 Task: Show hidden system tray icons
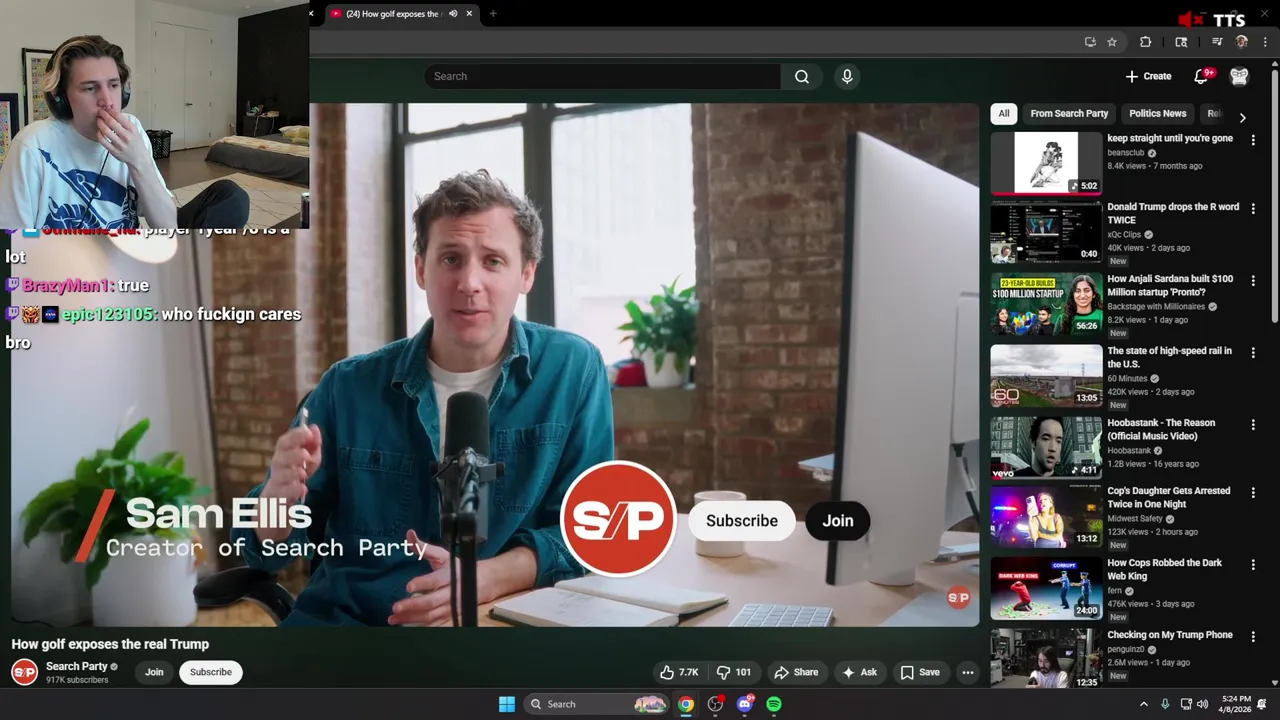coord(1144,704)
